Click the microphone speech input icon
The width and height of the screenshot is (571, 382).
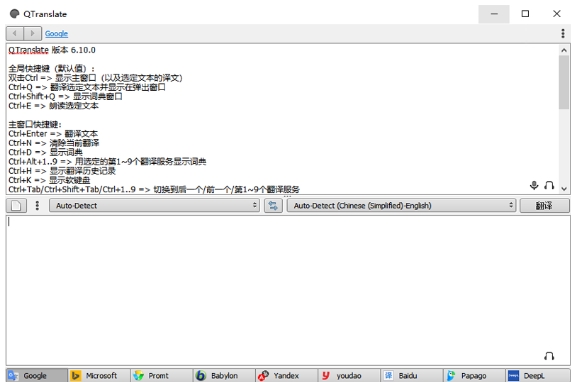(x=534, y=185)
